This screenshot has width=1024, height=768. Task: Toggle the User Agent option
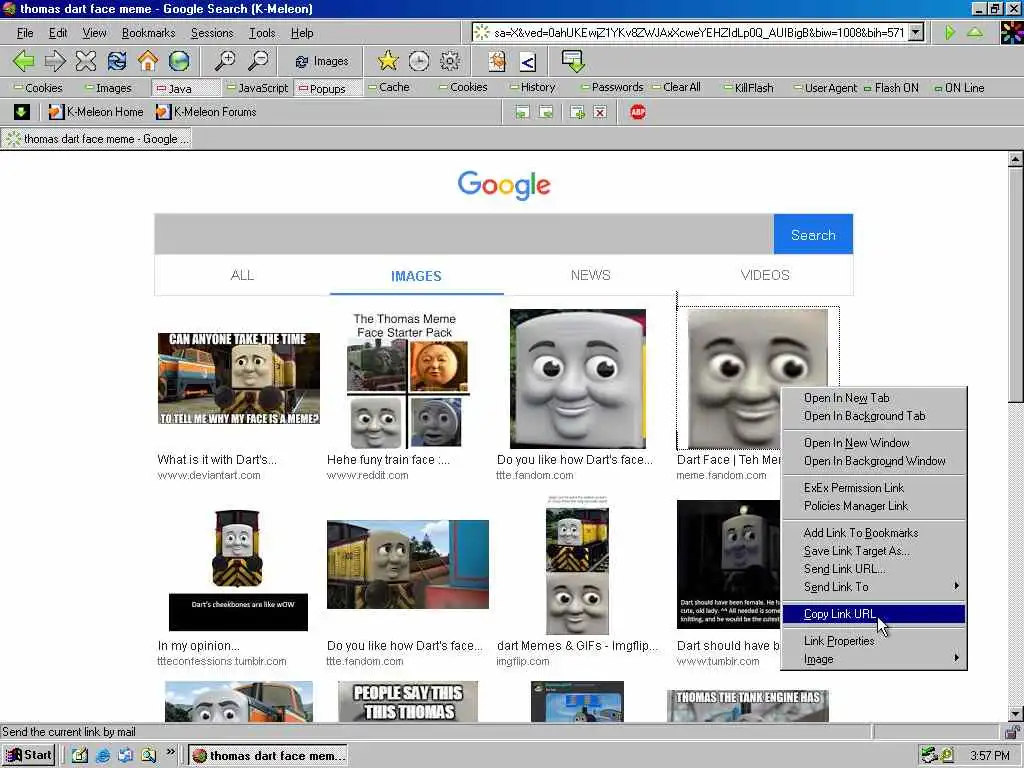[x=825, y=88]
